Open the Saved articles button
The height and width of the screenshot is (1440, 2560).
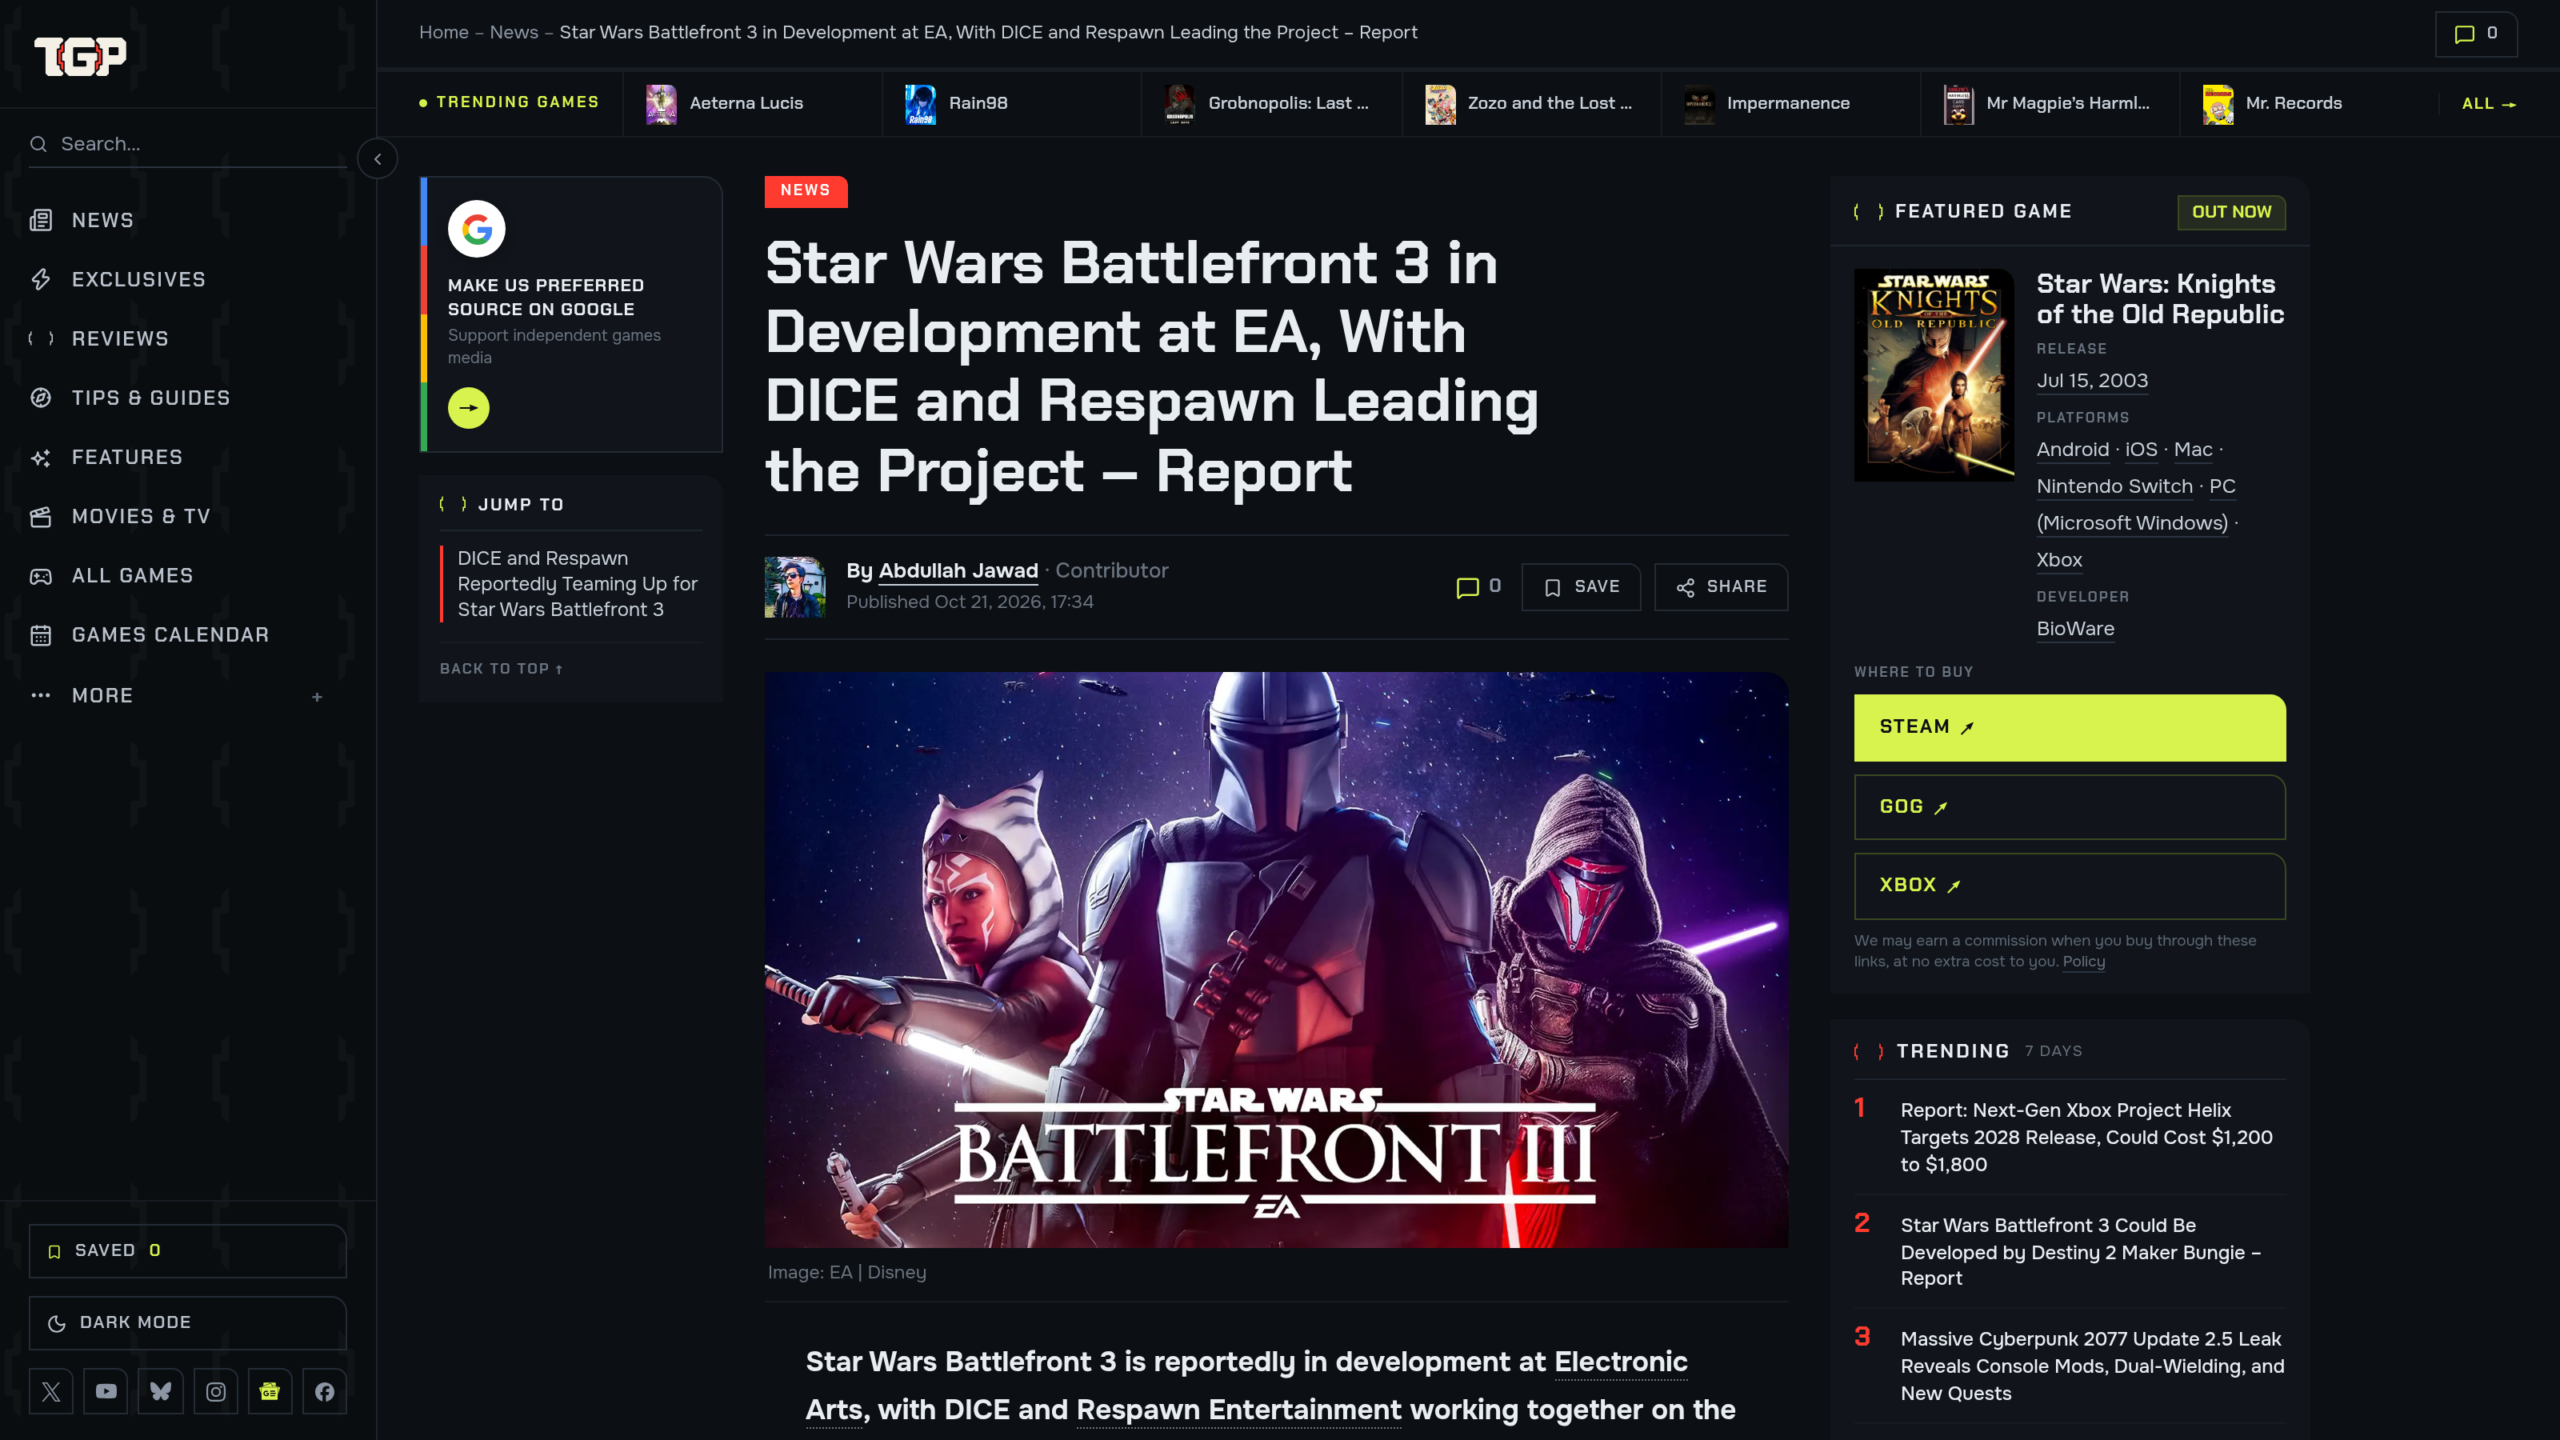[188, 1251]
